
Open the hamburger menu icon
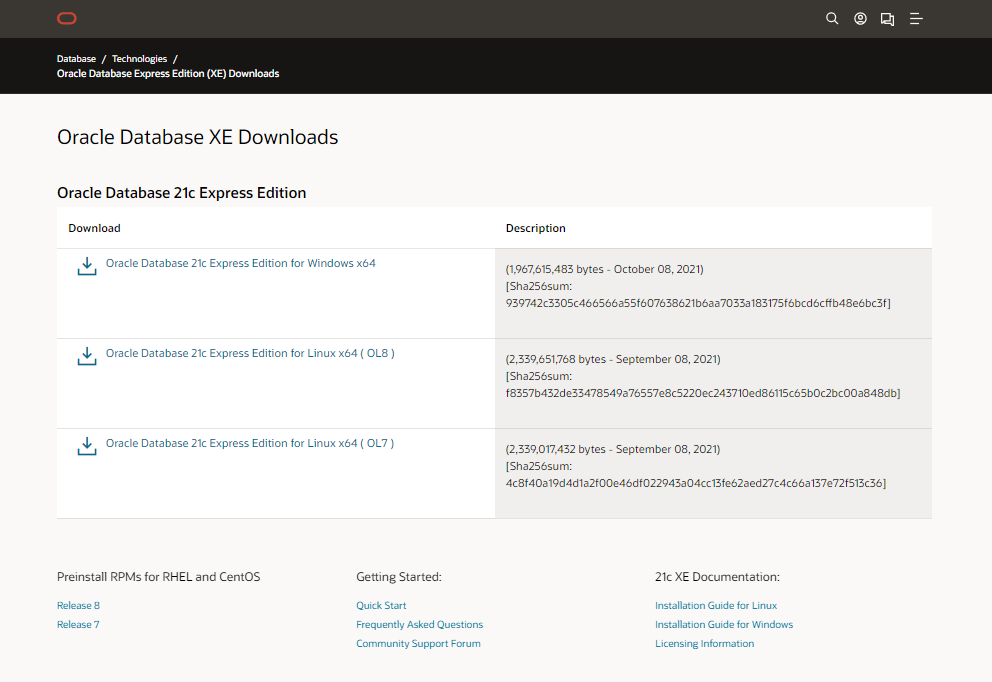915,19
